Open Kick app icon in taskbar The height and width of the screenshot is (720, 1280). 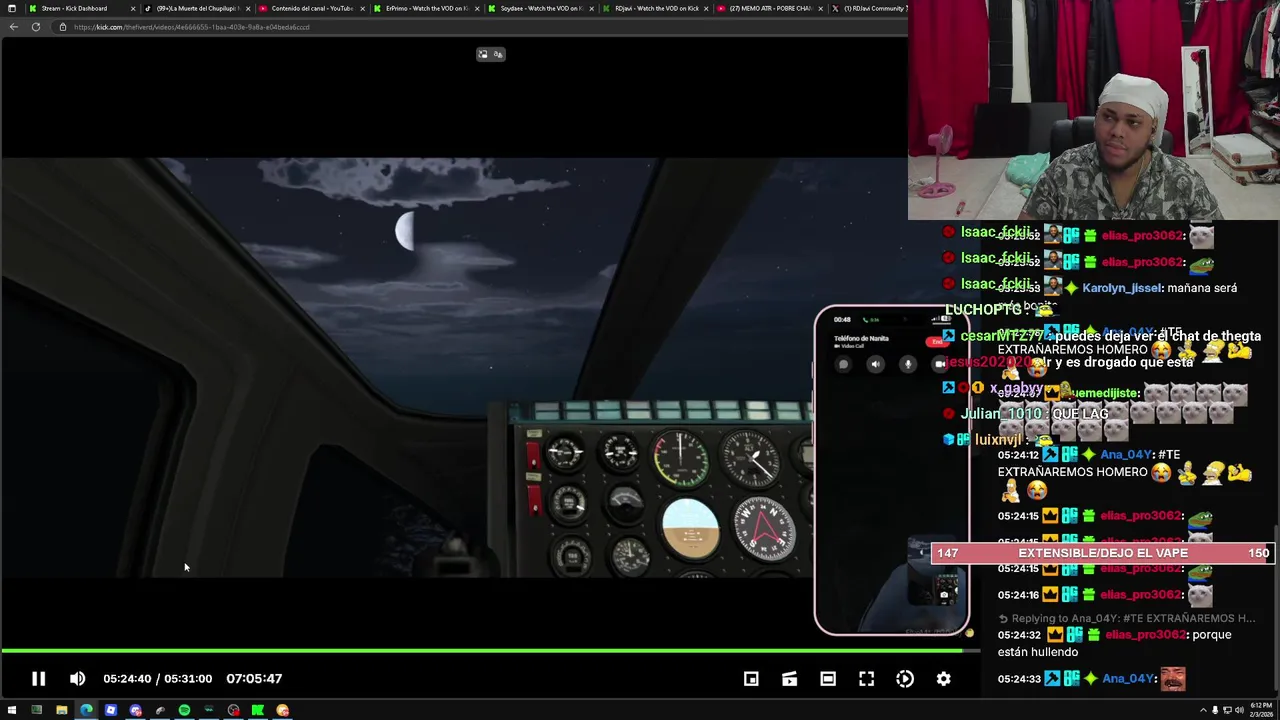pos(258,710)
